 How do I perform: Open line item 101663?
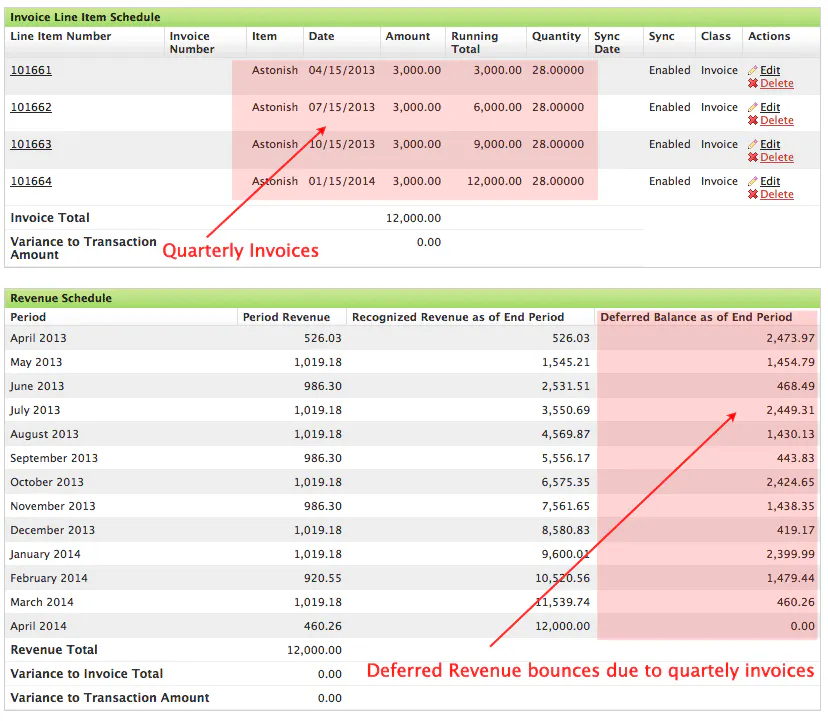(31, 144)
